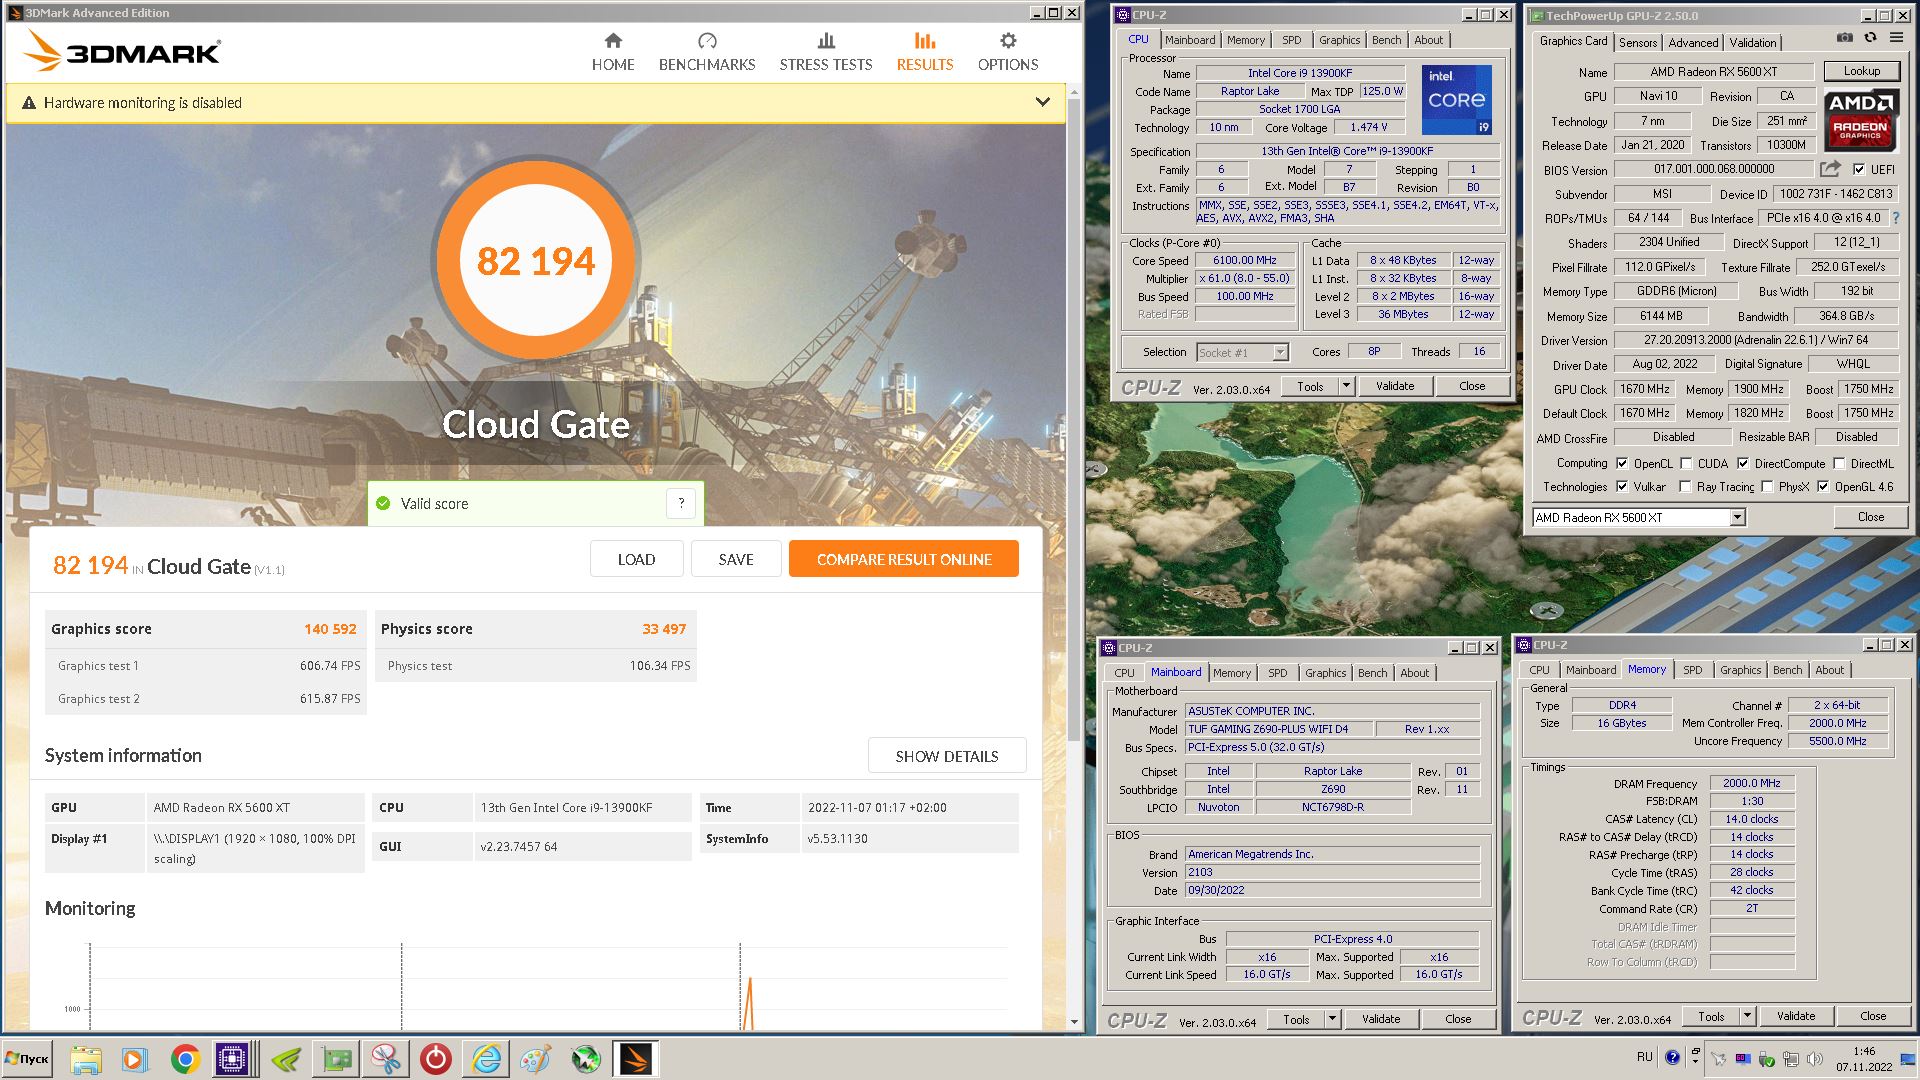Toggle the Vulkan checkbox

tap(1622, 486)
